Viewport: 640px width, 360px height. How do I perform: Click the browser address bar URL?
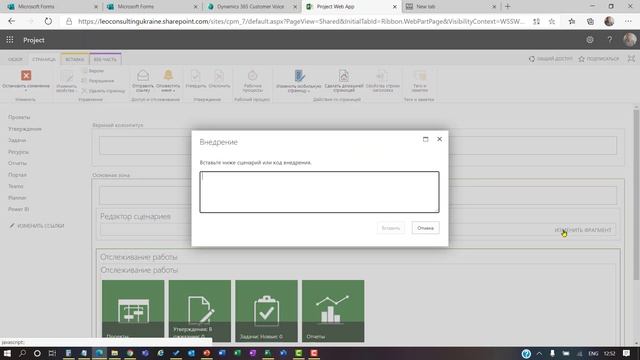[x=301, y=21]
